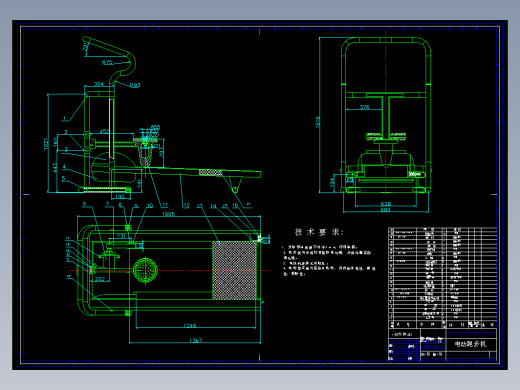Select the 376 dimension in front view
Screen dimensions: 520x390
(x=364, y=107)
